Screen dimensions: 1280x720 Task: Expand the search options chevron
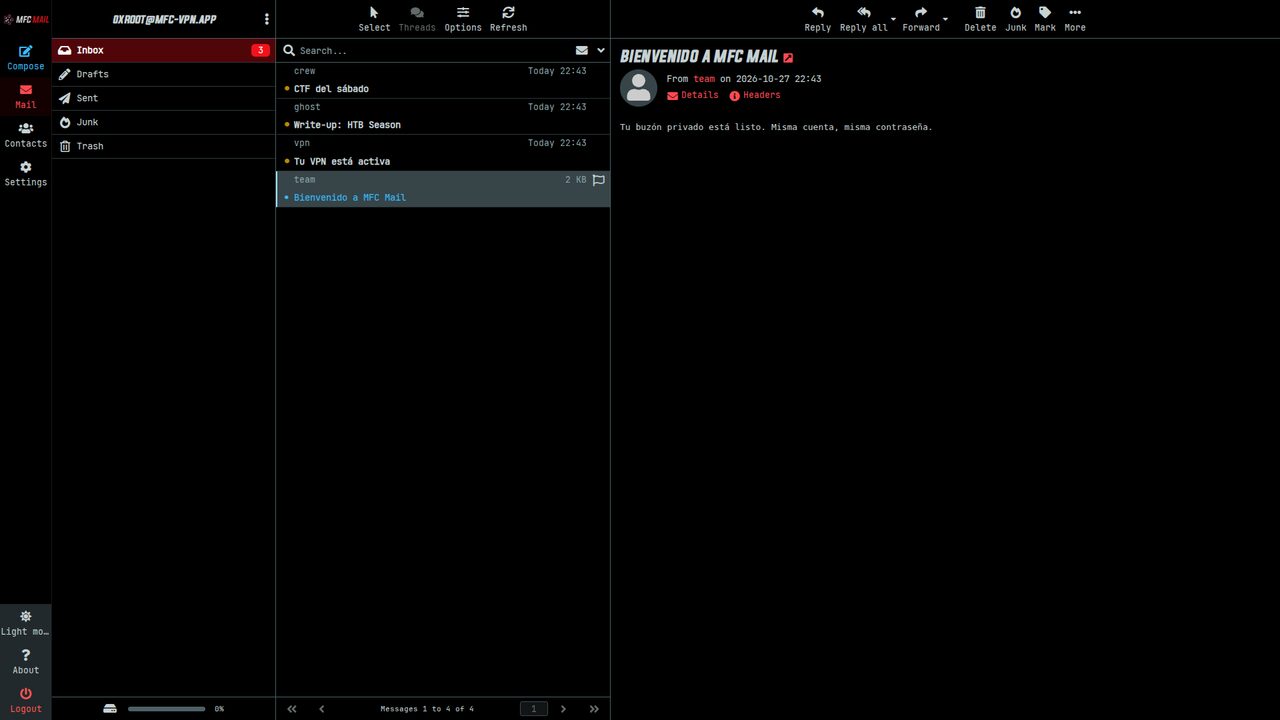(x=601, y=50)
